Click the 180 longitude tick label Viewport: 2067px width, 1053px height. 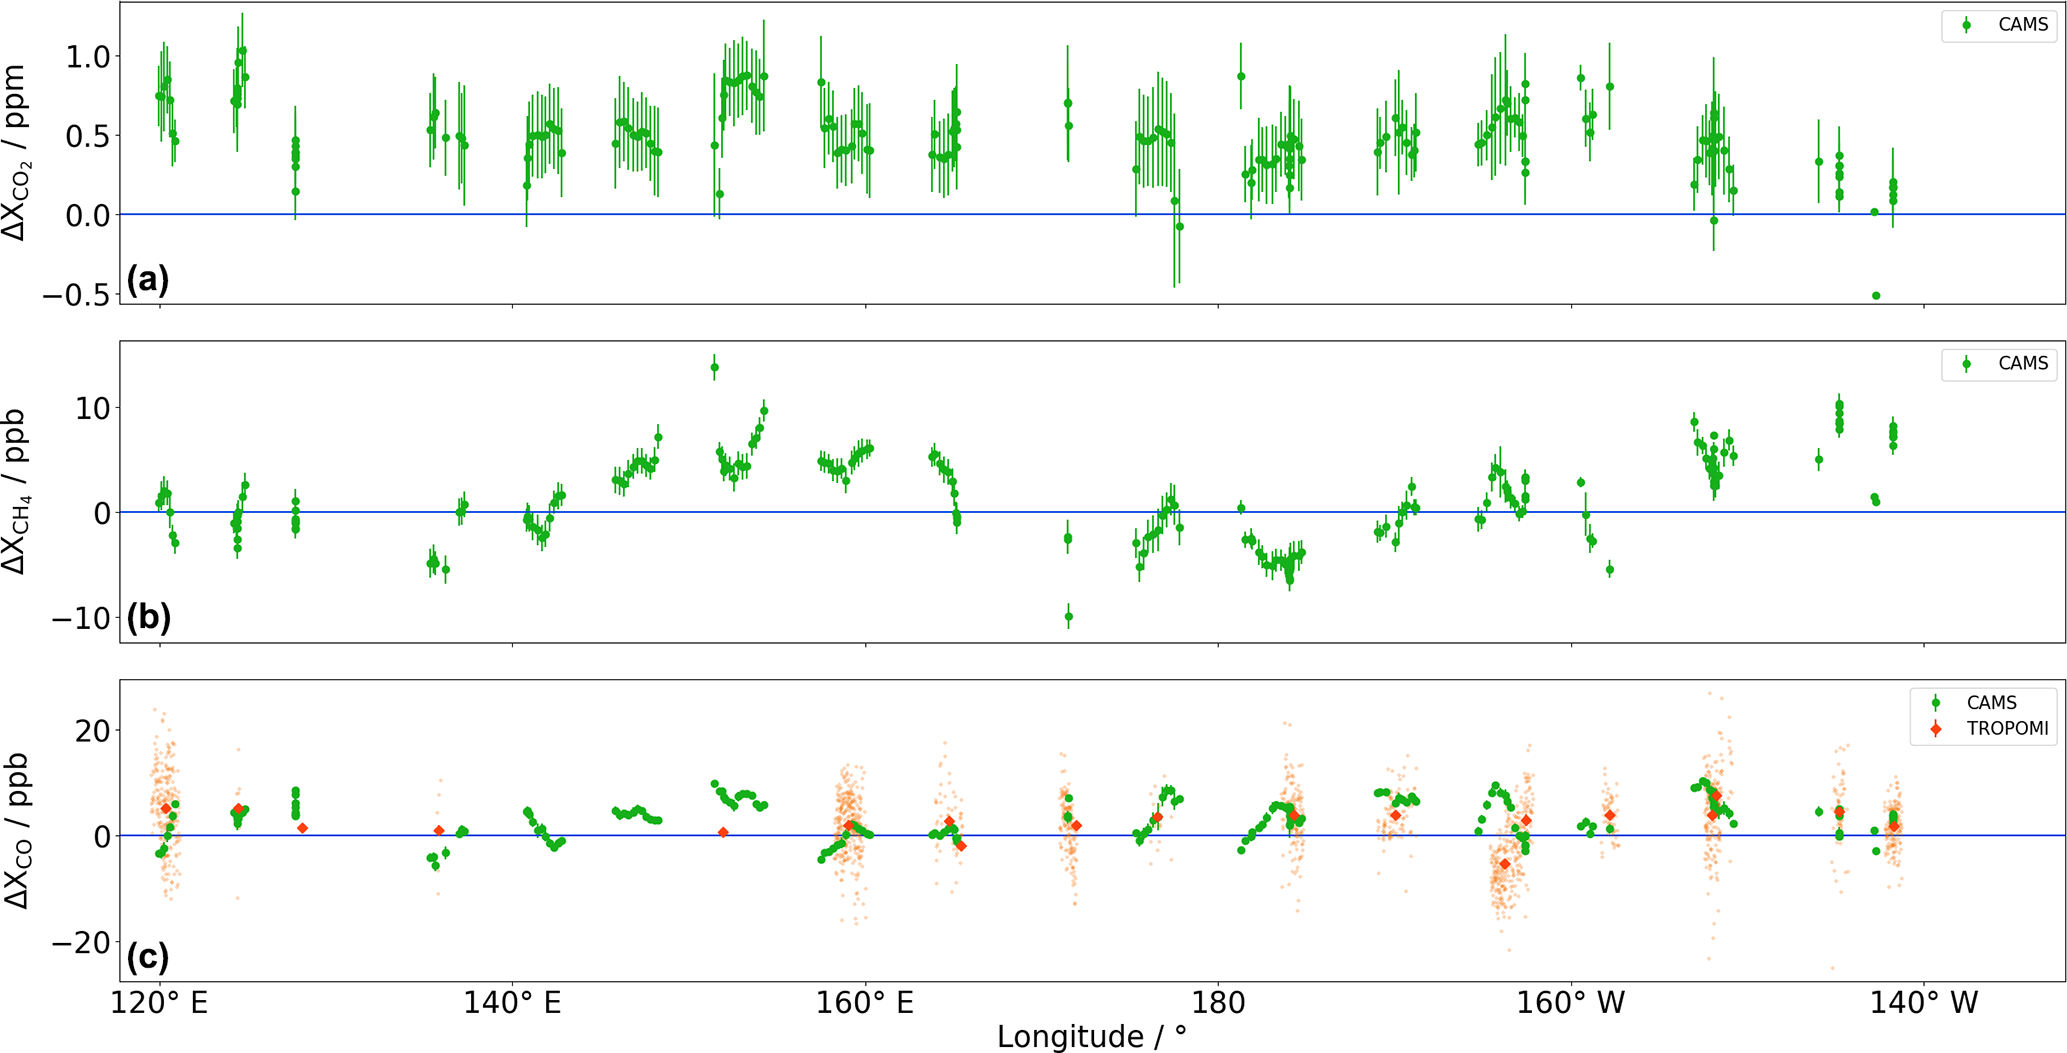1217,1003
